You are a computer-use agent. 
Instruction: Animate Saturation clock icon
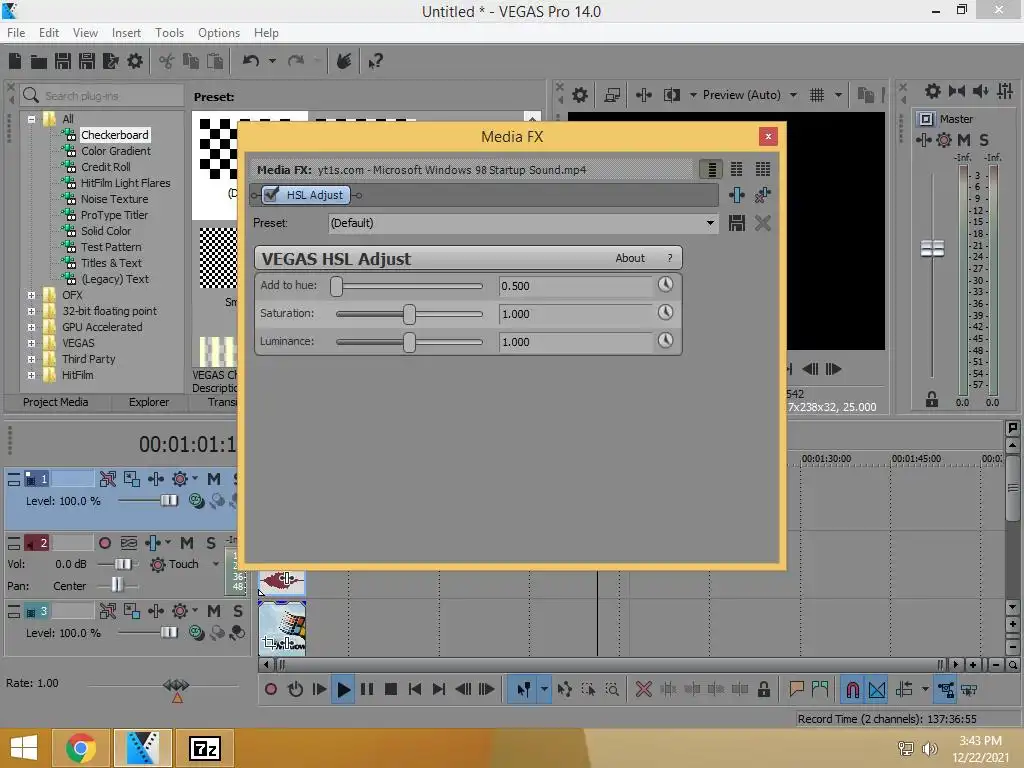click(665, 312)
